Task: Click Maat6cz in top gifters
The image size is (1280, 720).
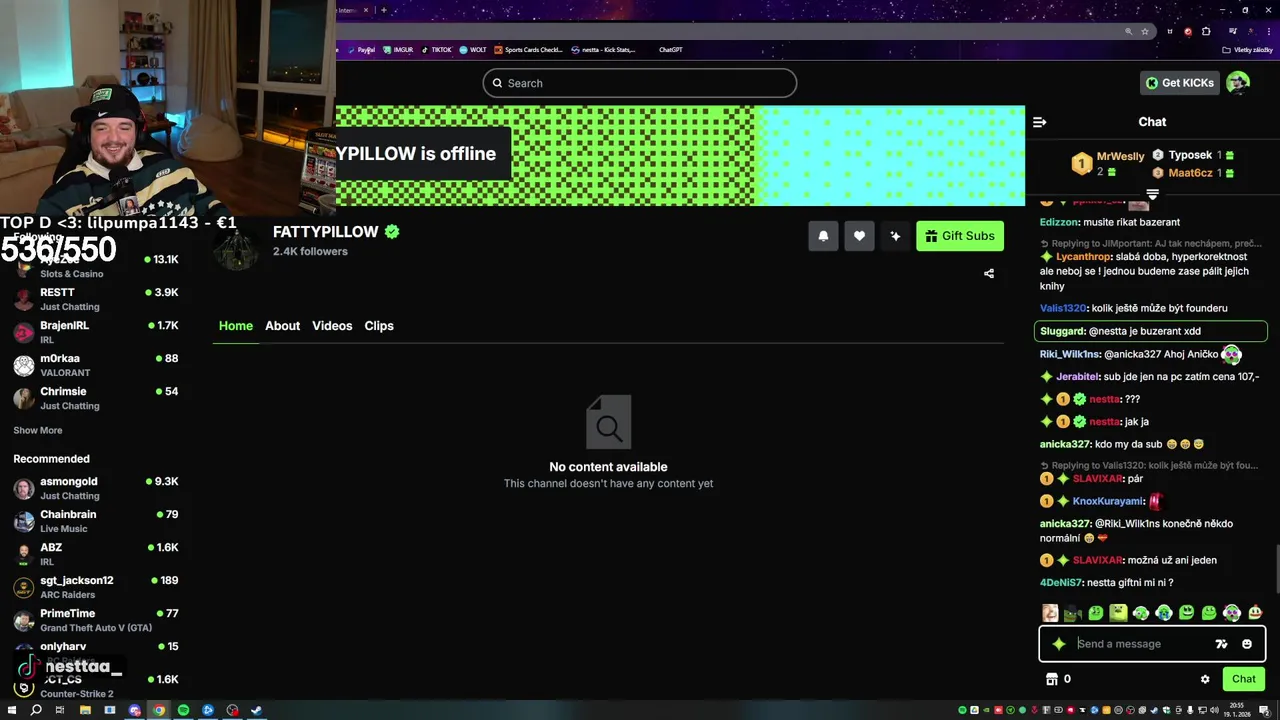Action: 1190,173
